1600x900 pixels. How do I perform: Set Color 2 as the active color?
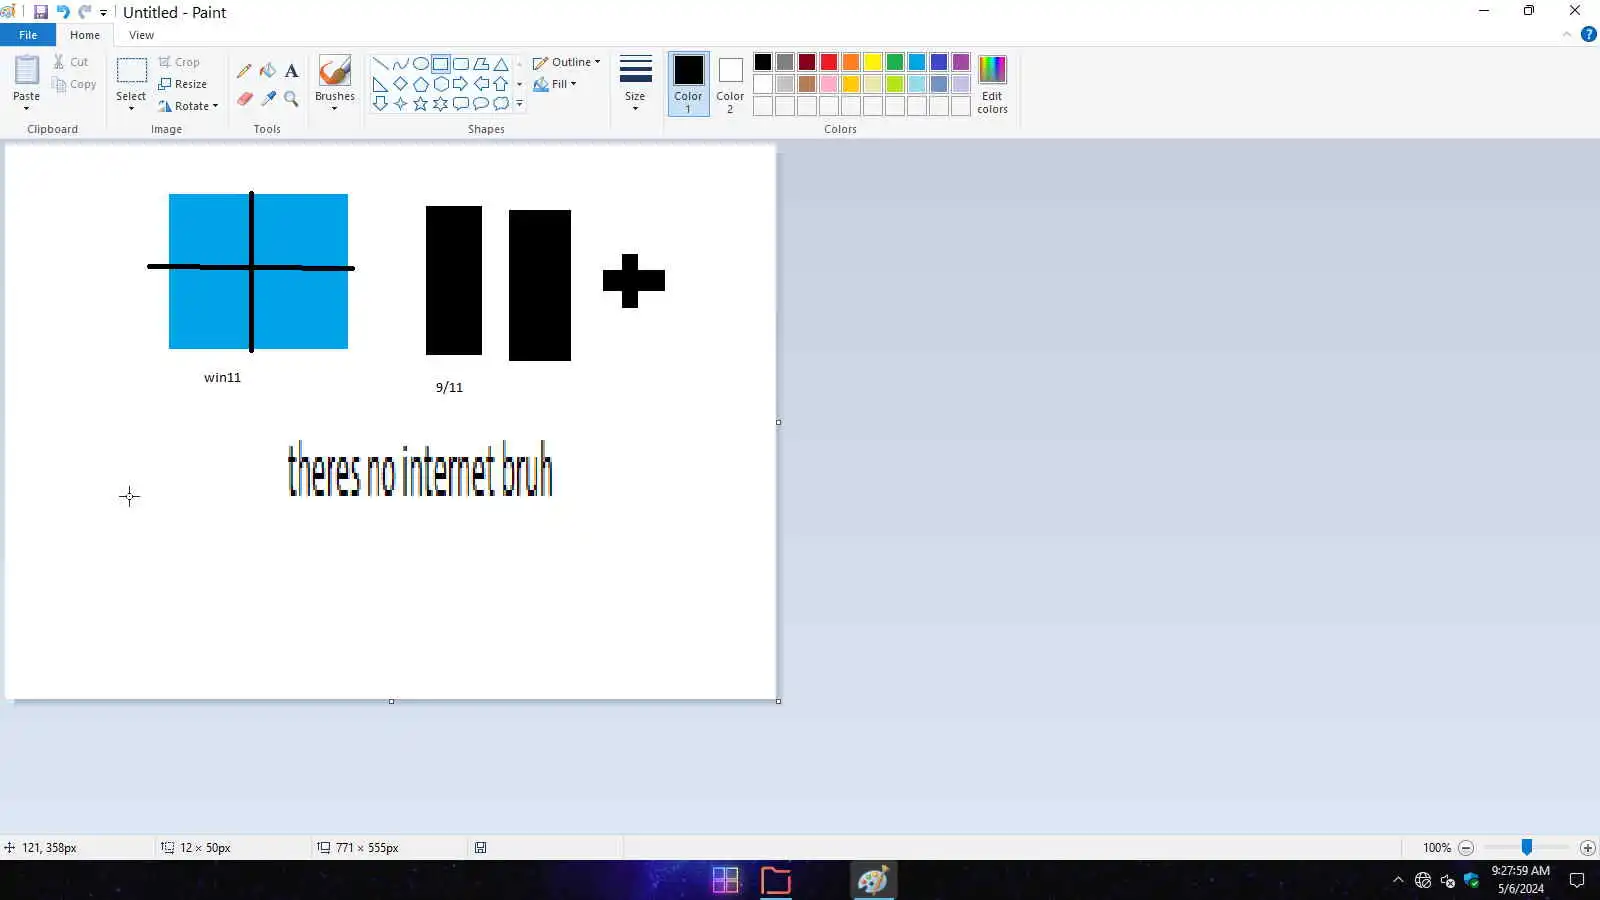pos(730,84)
